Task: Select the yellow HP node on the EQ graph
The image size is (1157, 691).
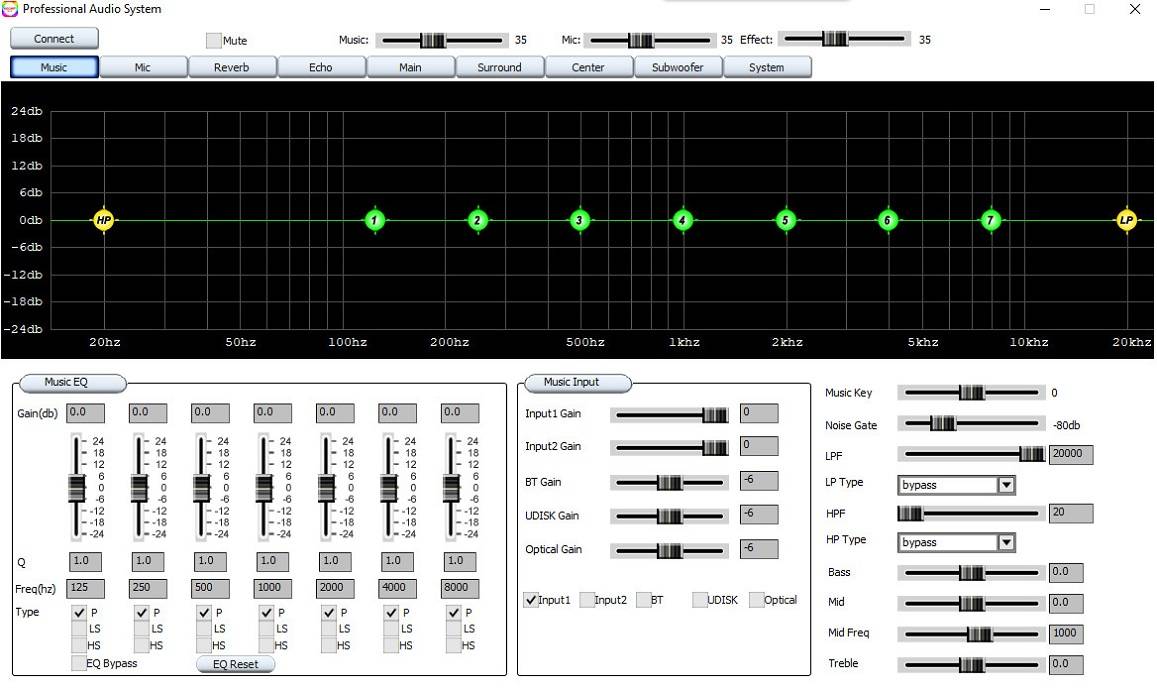Action: click(104, 220)
